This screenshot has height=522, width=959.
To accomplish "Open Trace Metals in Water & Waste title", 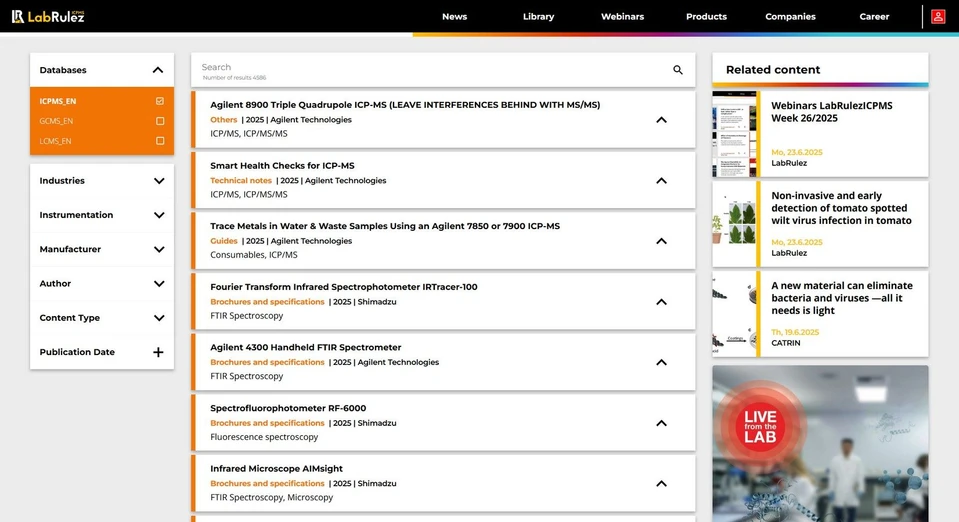I will (385, 226).
